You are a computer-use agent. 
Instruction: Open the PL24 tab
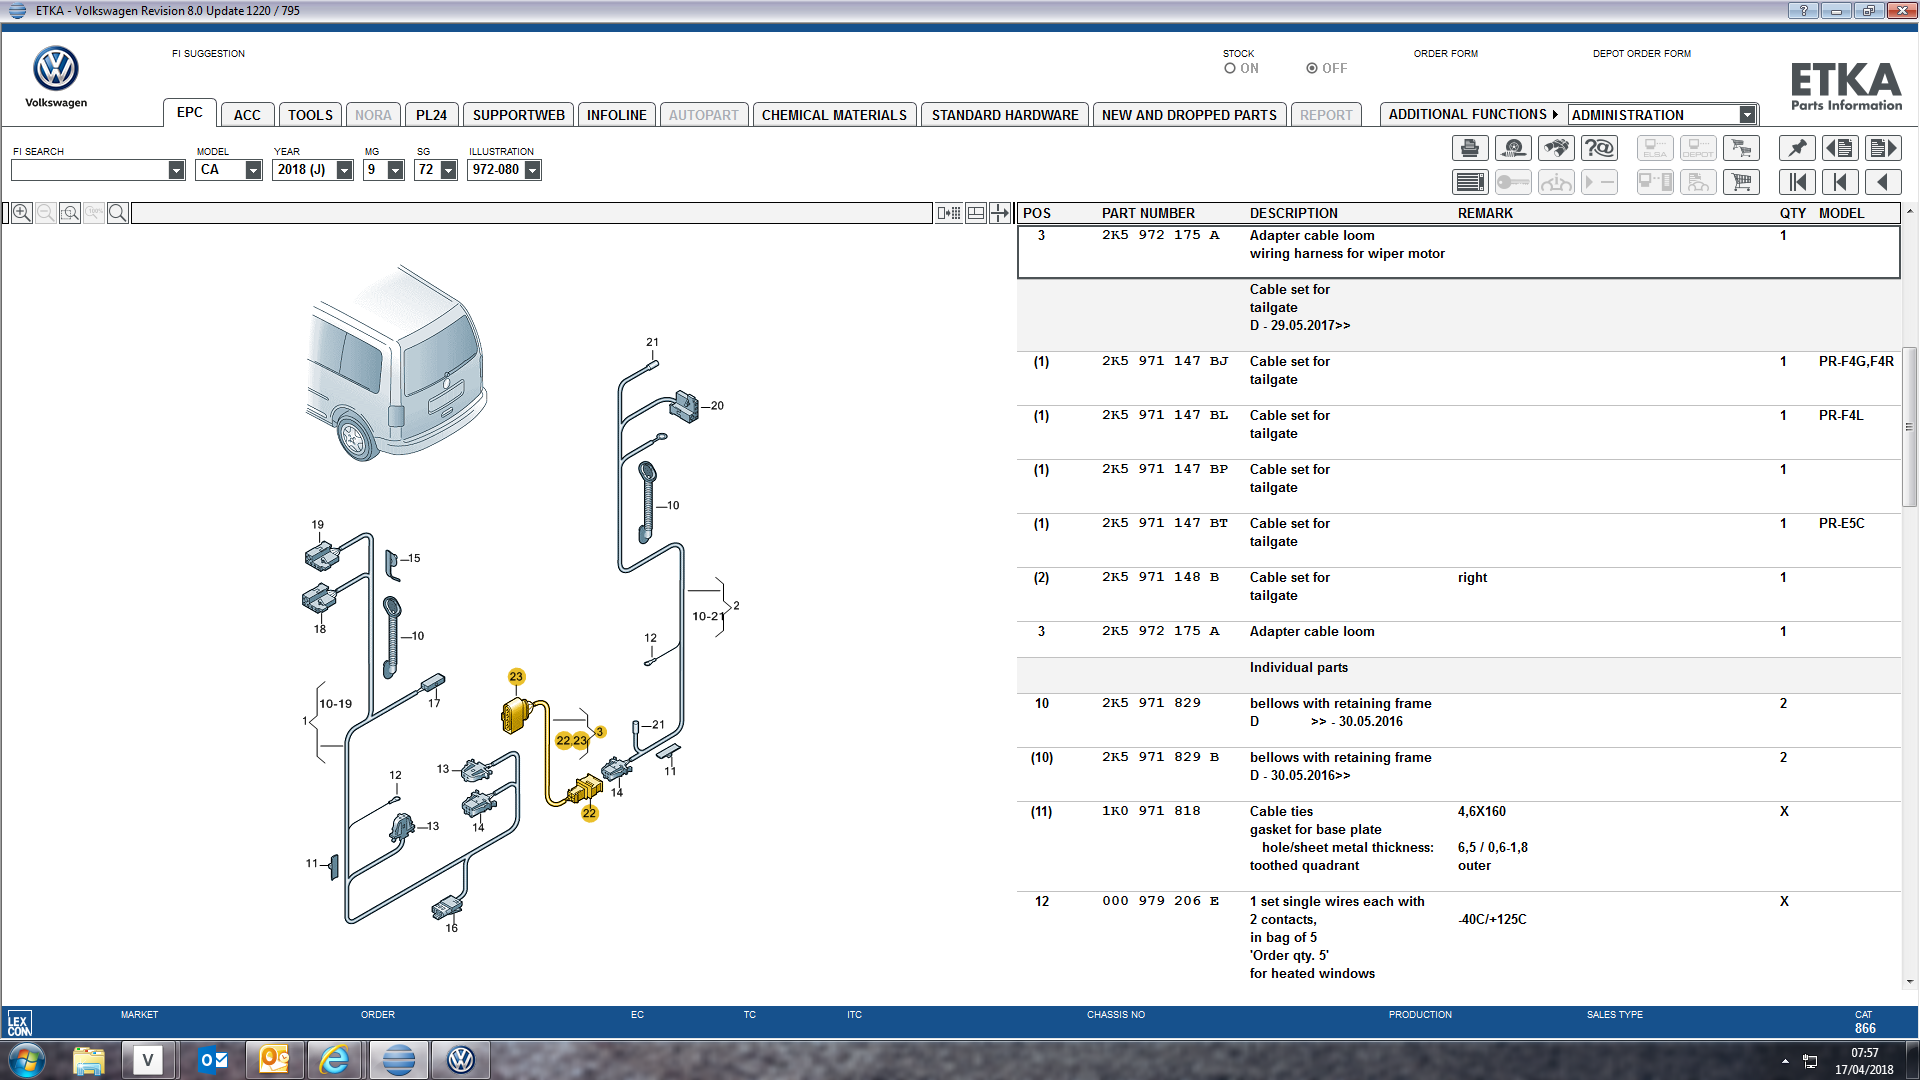pyautogui.click(x=431, y=115)
